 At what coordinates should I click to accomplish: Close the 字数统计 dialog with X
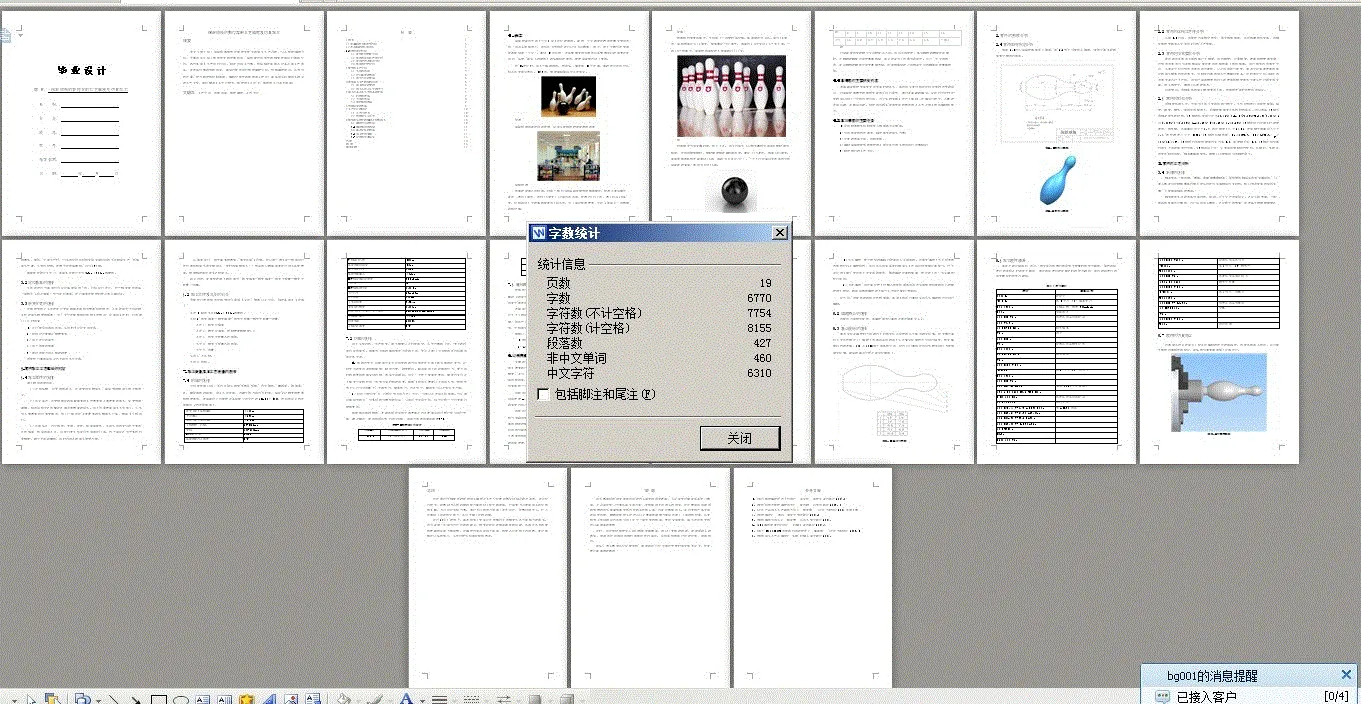click(x=779, y=233)
